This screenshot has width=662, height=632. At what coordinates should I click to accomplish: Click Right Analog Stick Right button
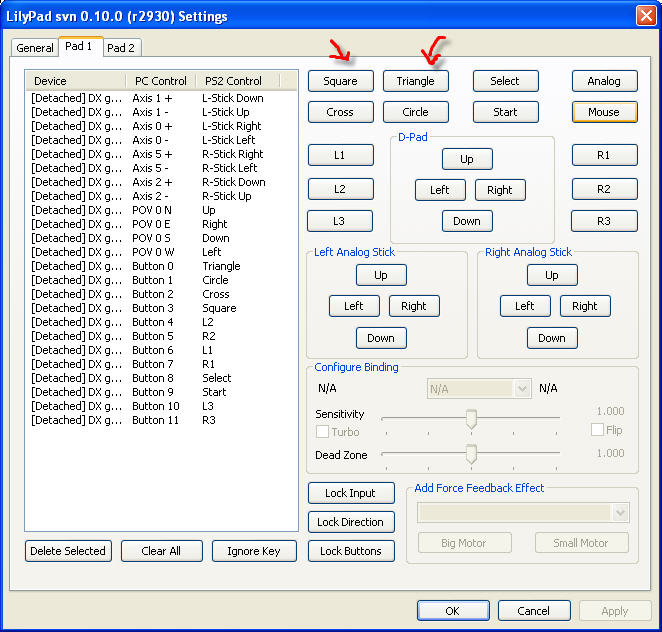click(585, 306)
